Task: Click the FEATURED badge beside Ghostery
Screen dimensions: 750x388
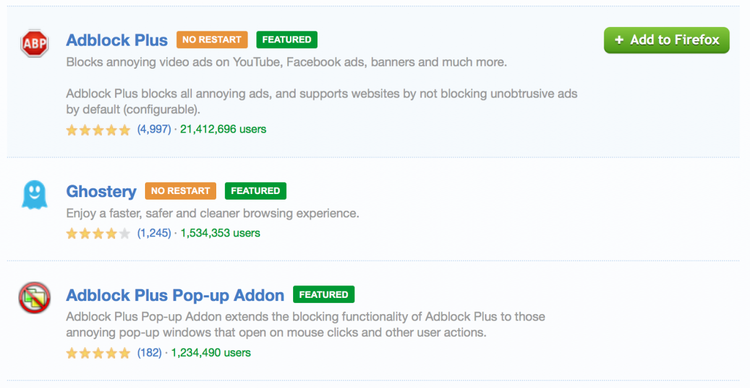Action: coord(255,191)
